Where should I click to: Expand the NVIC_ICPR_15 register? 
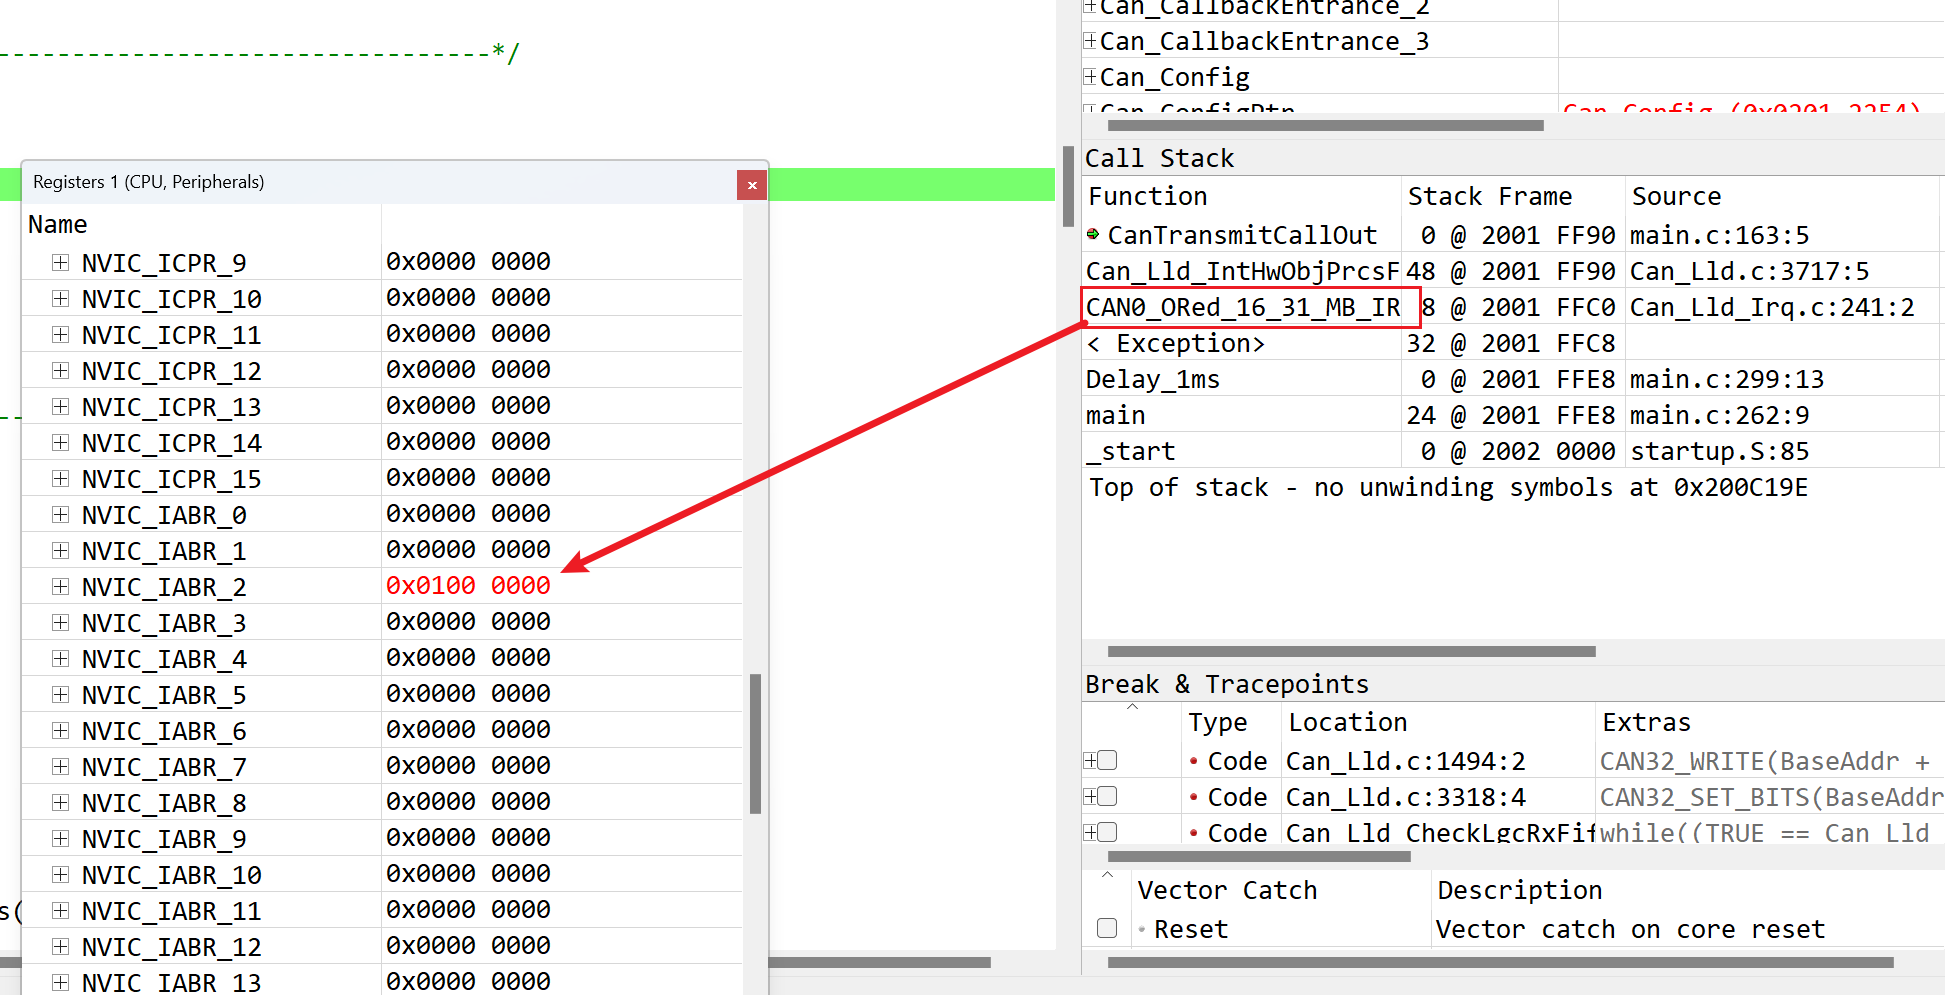pos(61,478)
